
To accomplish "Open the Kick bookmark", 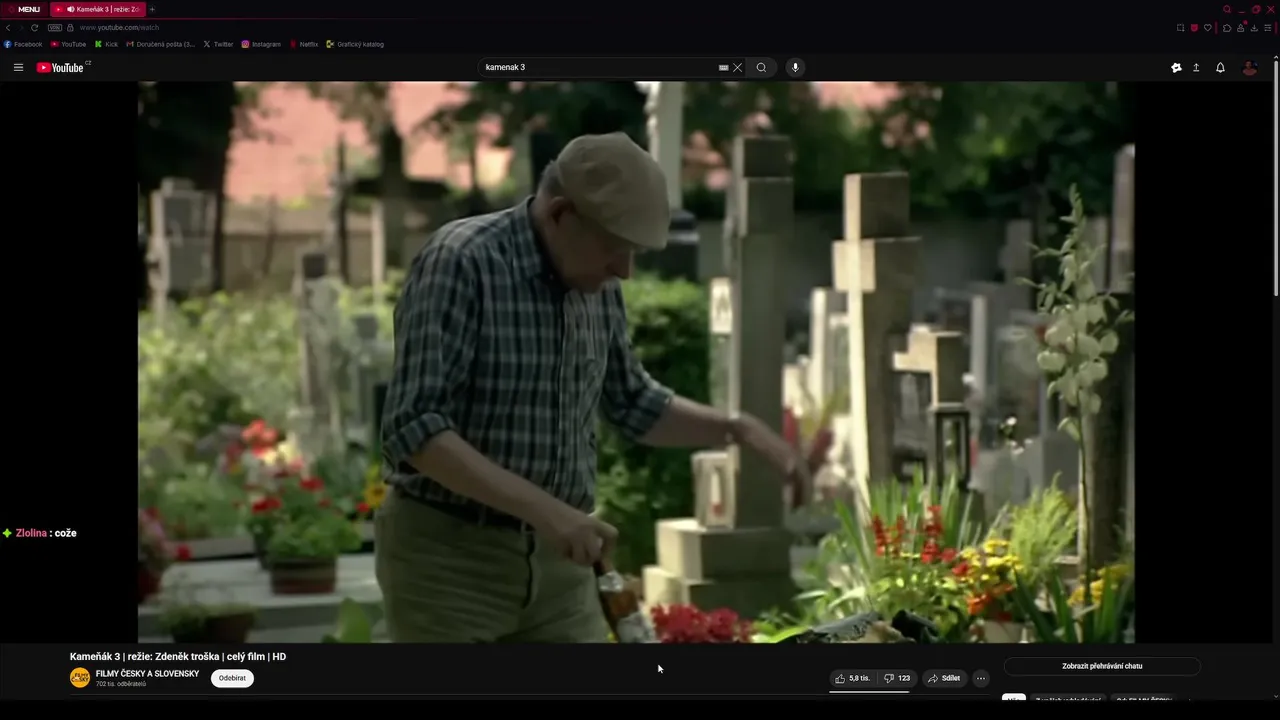I will [x=106, y=44].
